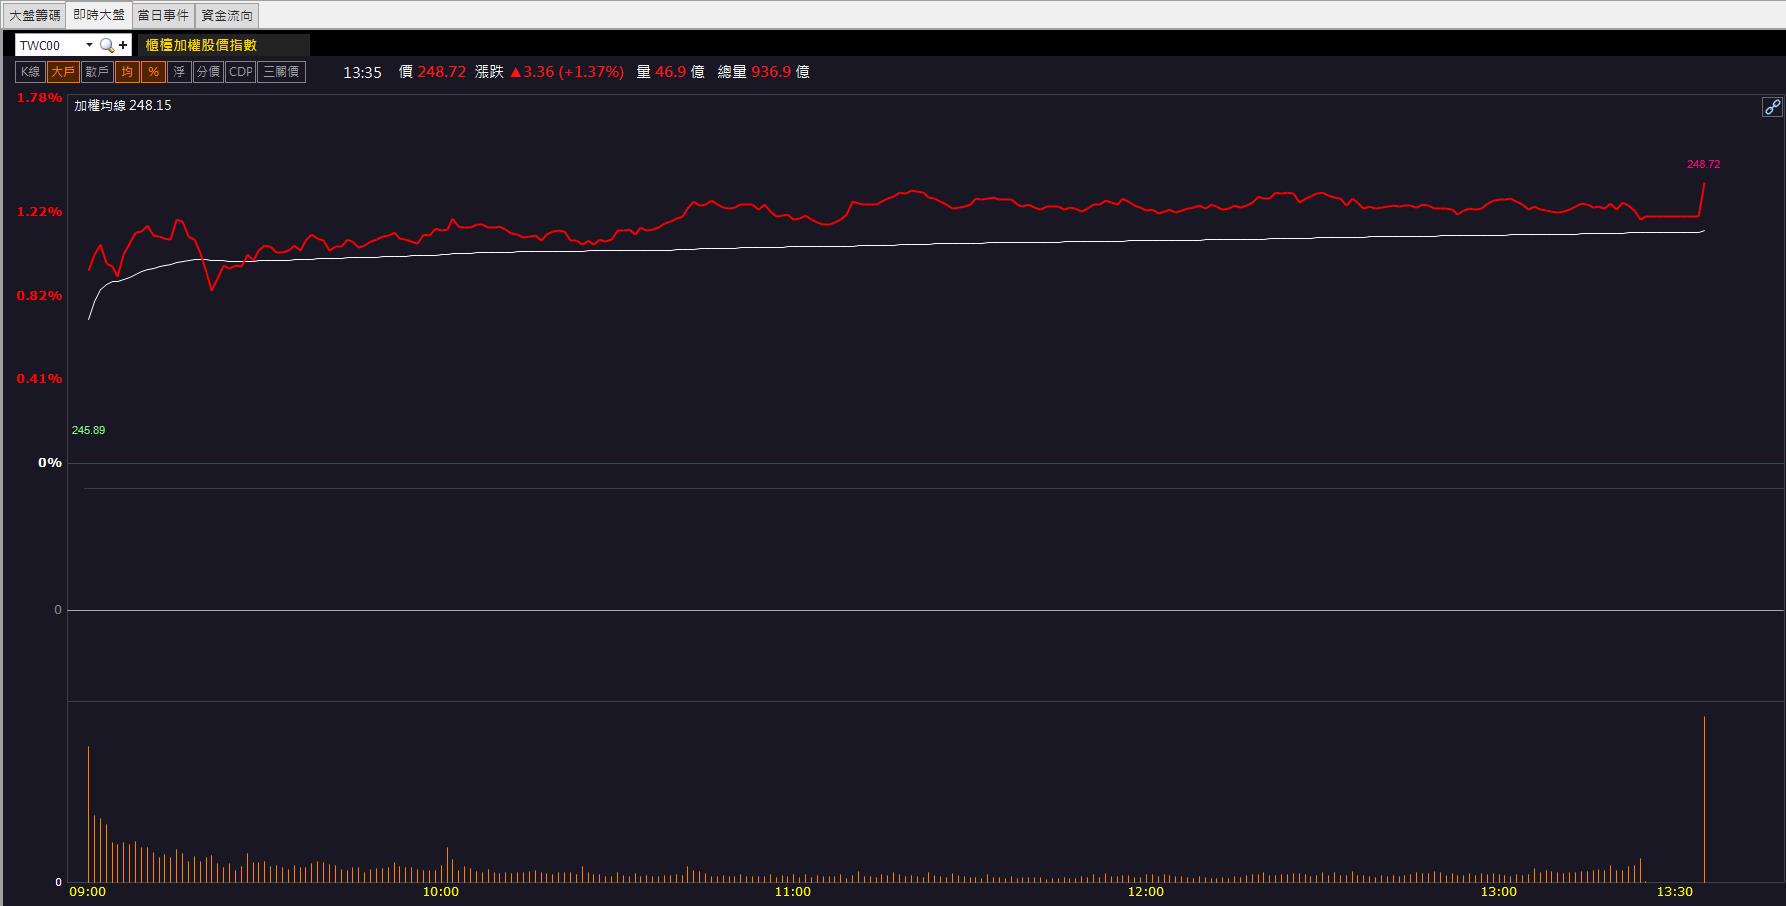Click the 13:35 time label
The height and width of the screenshot is (906, 1786).
coord(362,72)
